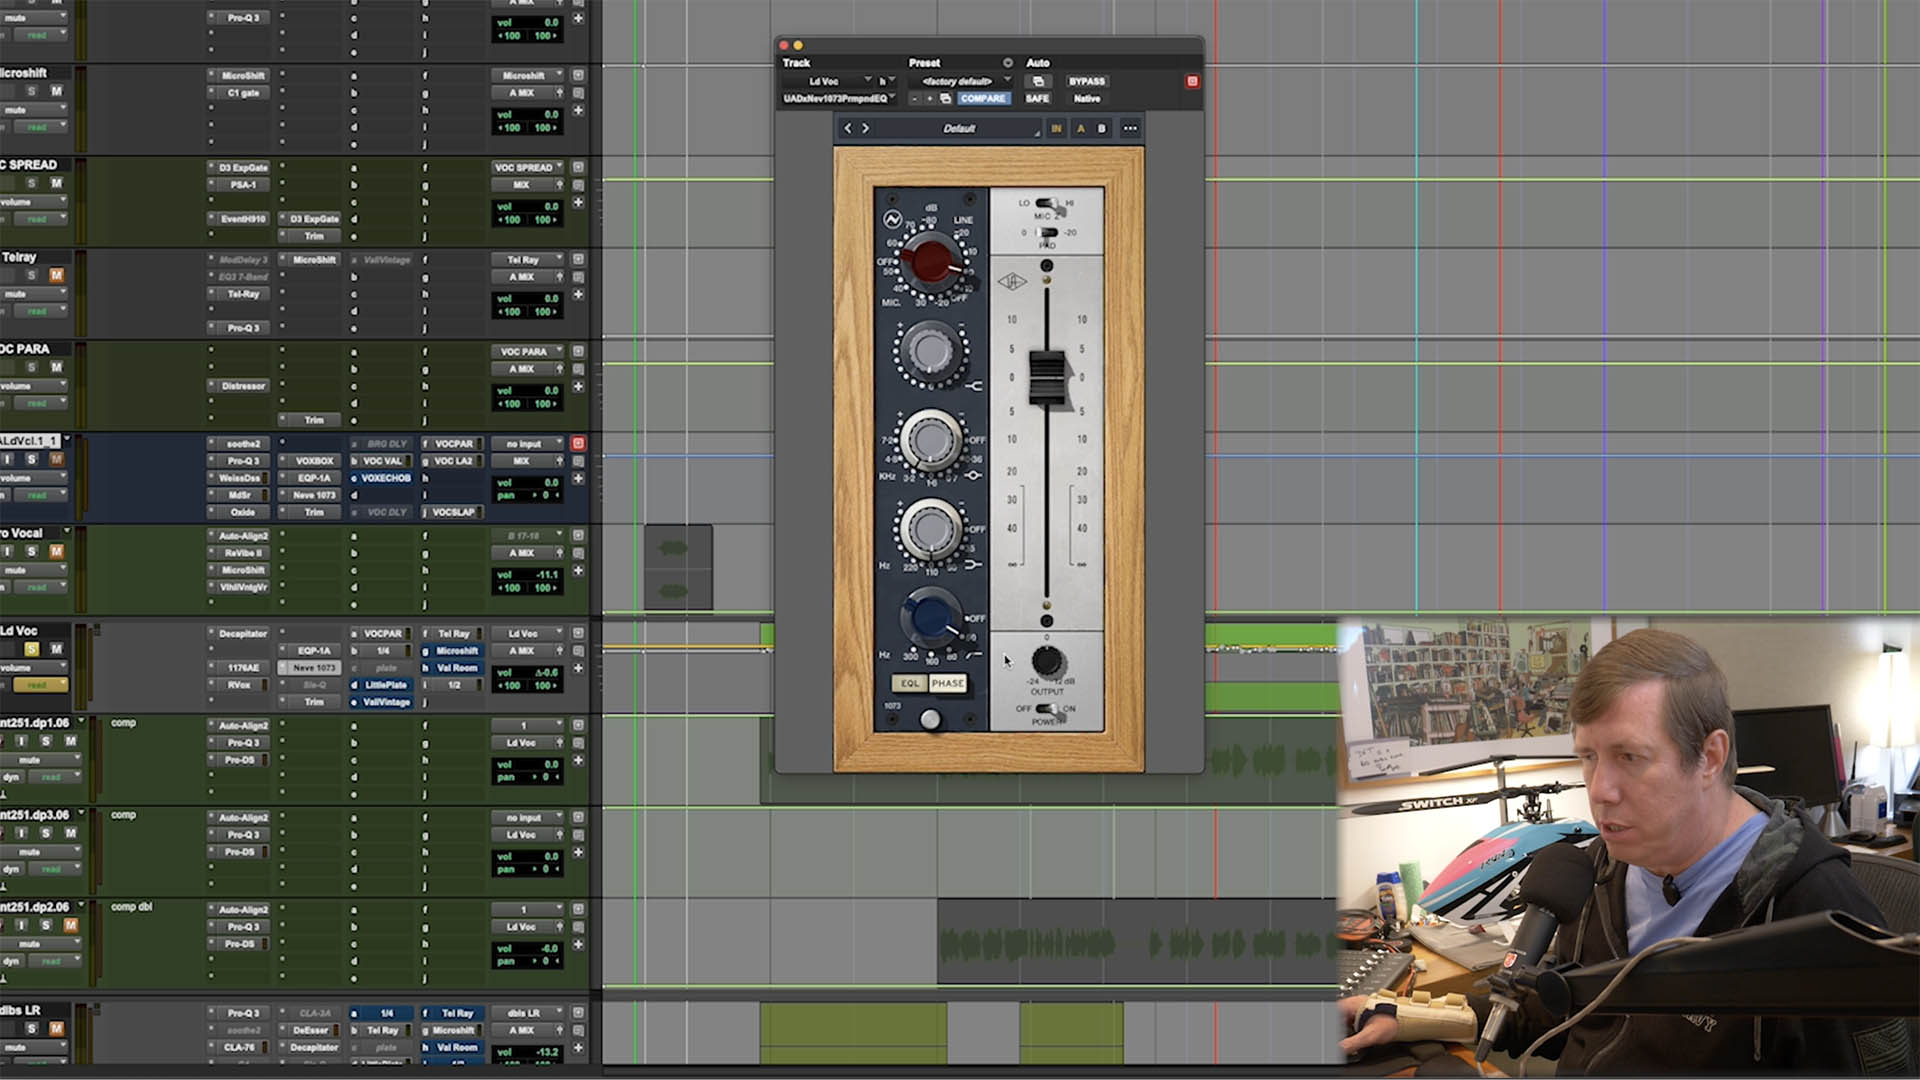Screen dimensions: 1920x1080
Task: Click the previous setting minus button
Action: [x=914, y=98]
